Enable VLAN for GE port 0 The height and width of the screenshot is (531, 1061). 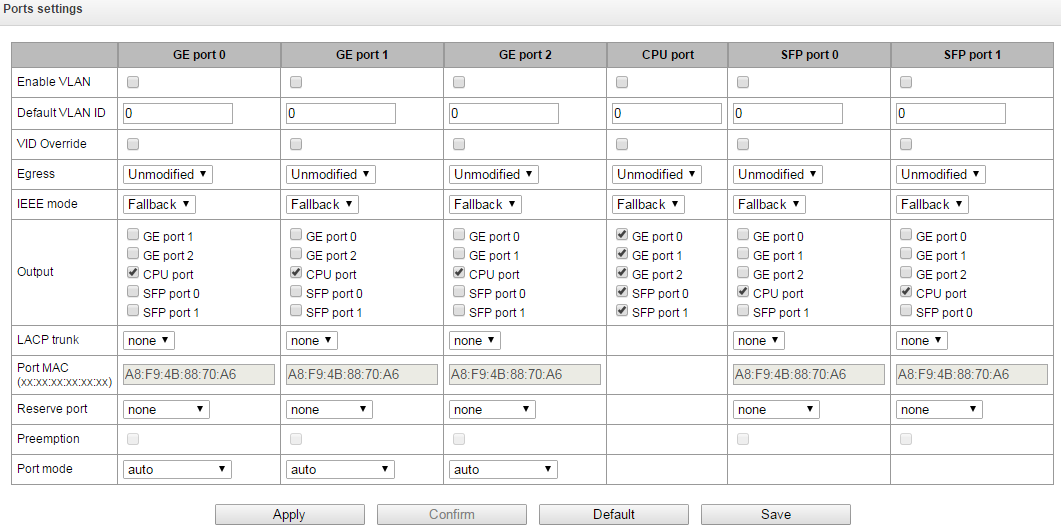(x=133, y=82)
